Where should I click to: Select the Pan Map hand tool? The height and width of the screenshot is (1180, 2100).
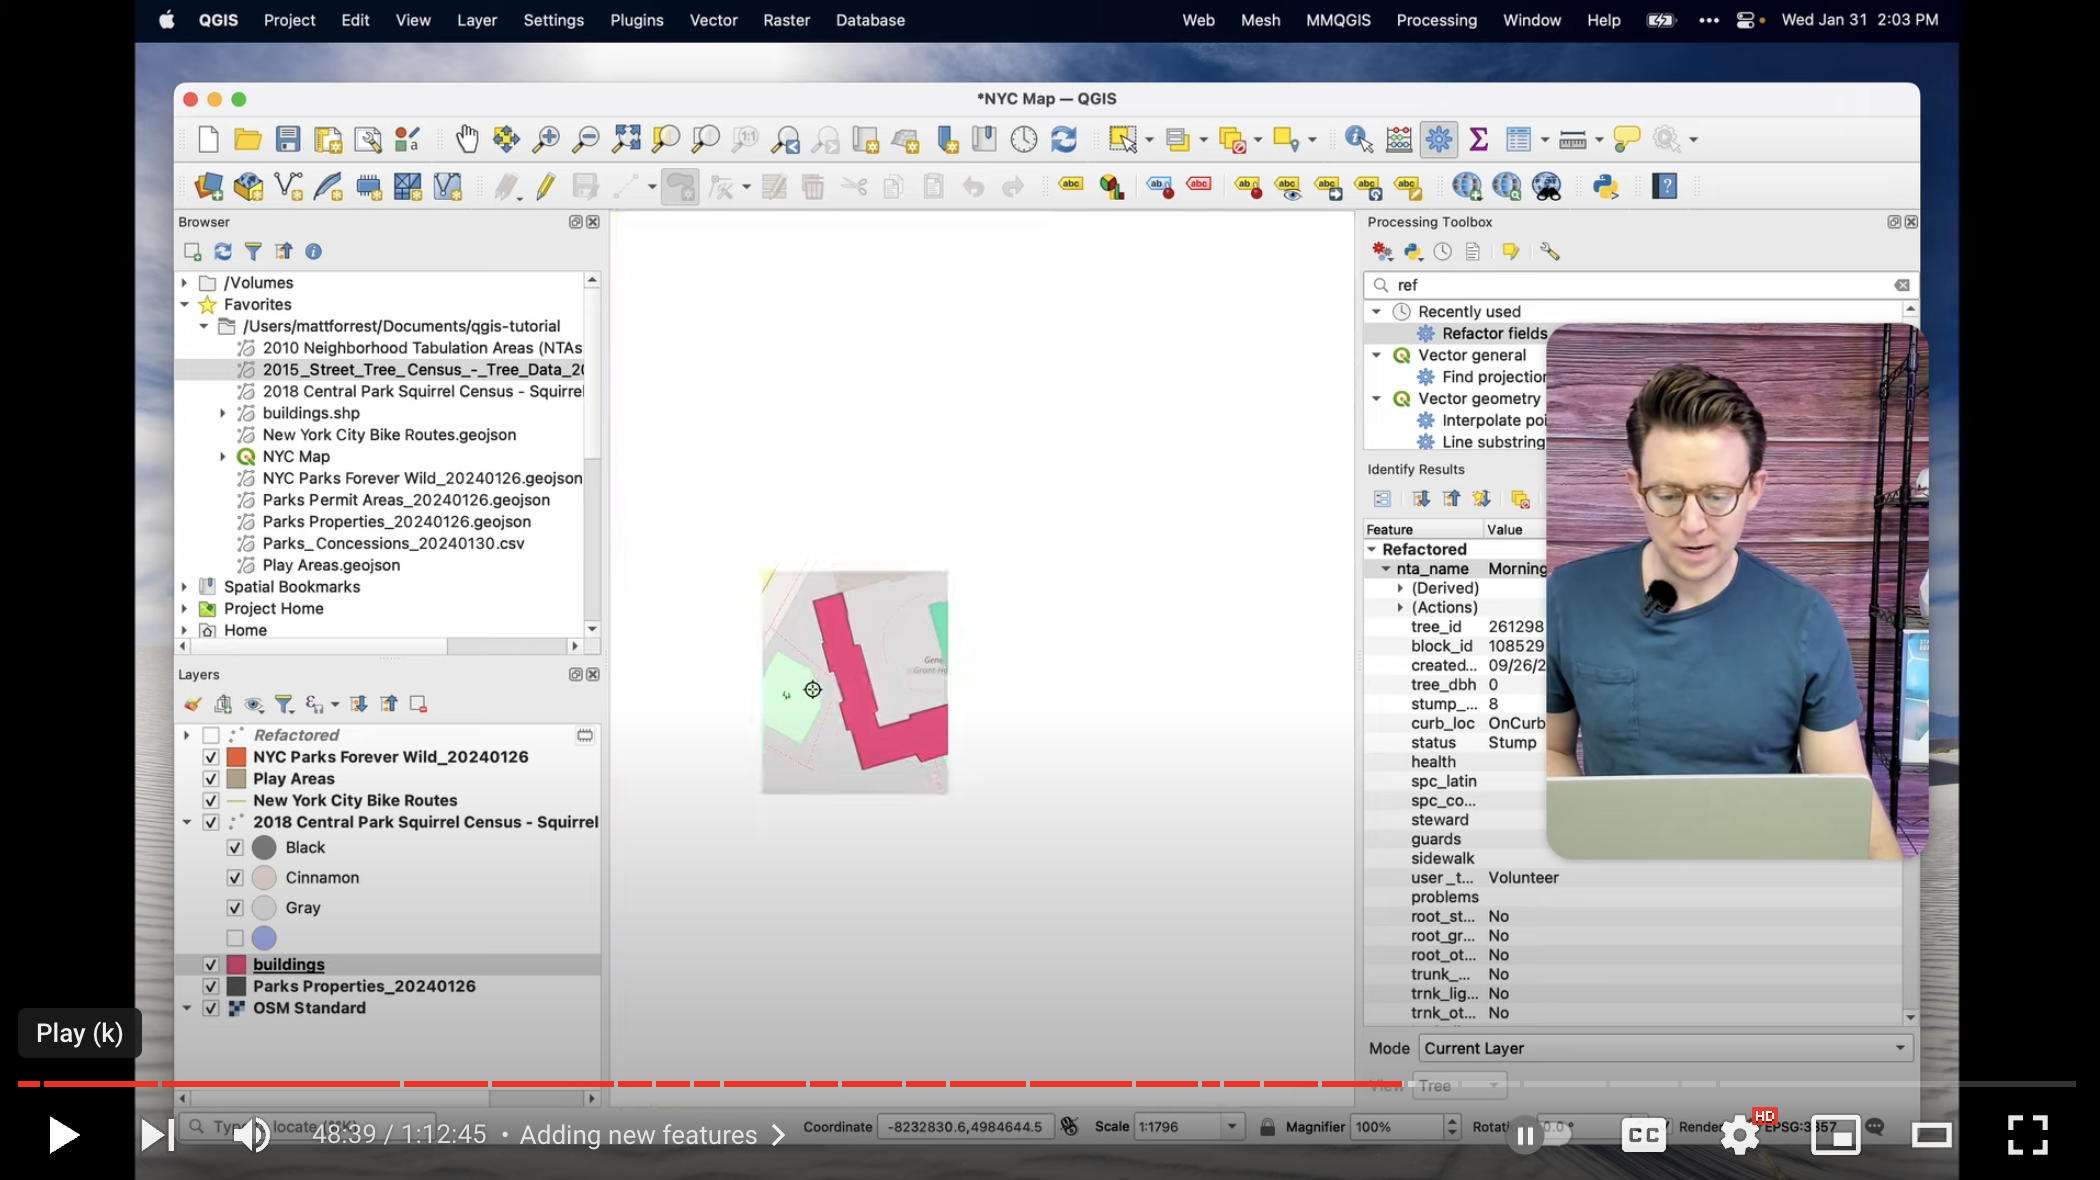[467, 139]
